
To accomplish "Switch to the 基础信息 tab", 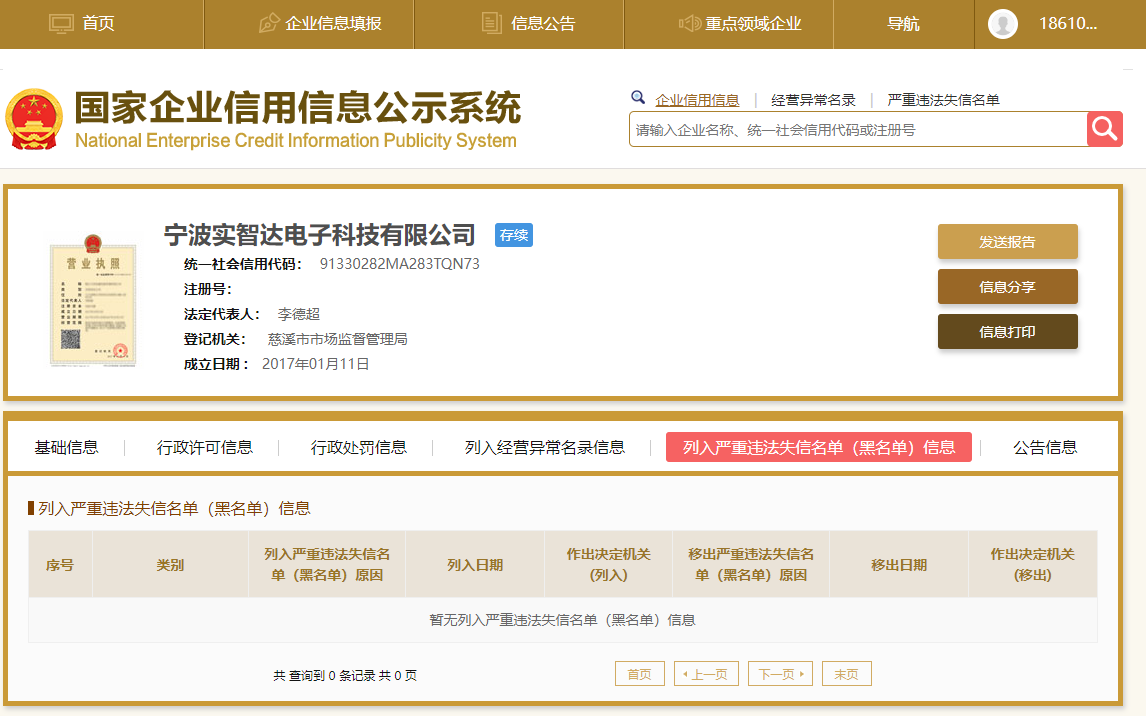I will point(67,447).
